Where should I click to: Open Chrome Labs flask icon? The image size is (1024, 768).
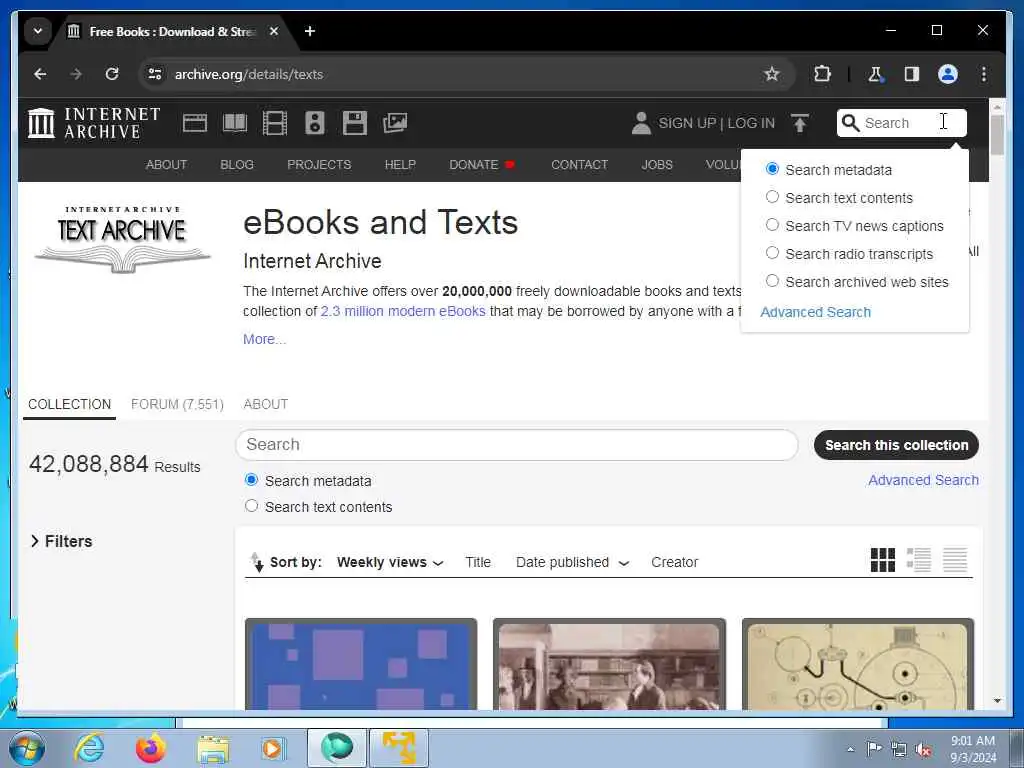[875, 74]
